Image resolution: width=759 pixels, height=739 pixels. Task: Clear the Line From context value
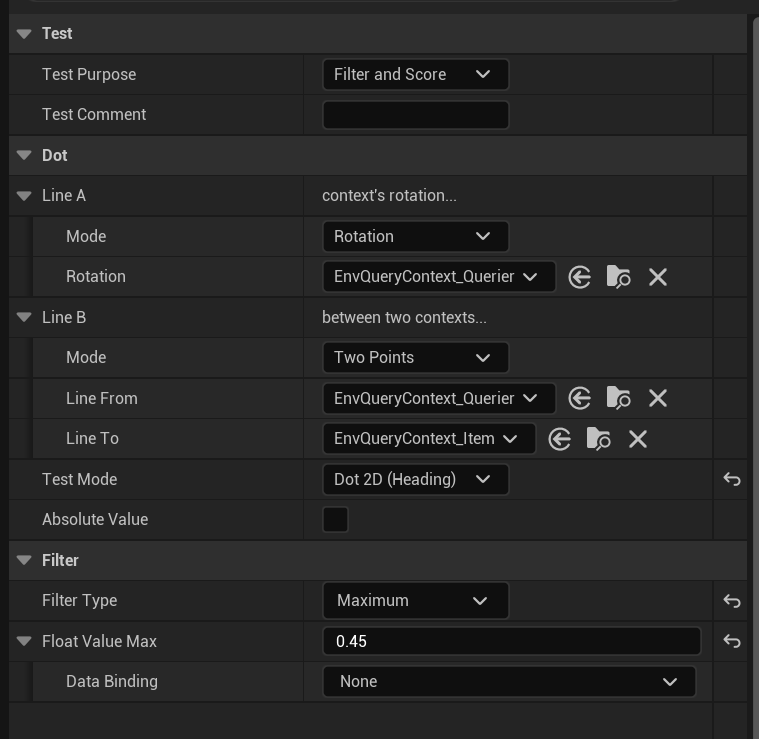pyautogui.click(x=657, y=398)
